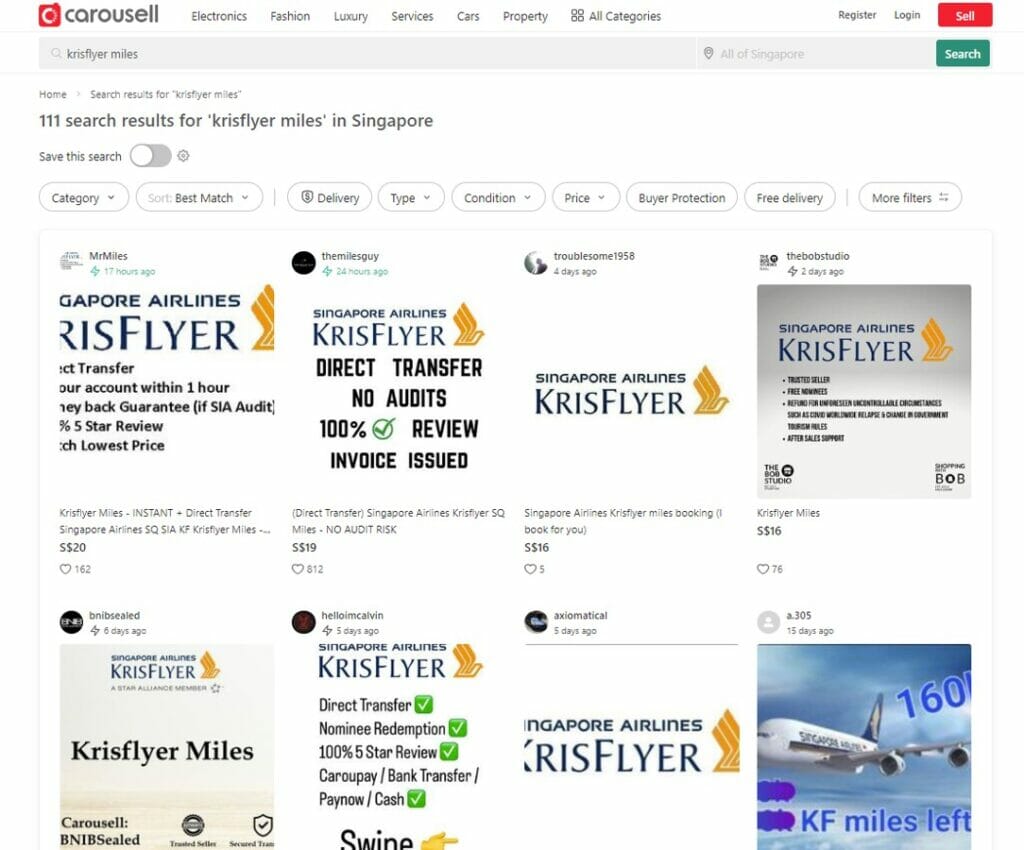Enable the Buyer Protection filter
This screenshot has height=850, width=1024.
coord(681,197)
